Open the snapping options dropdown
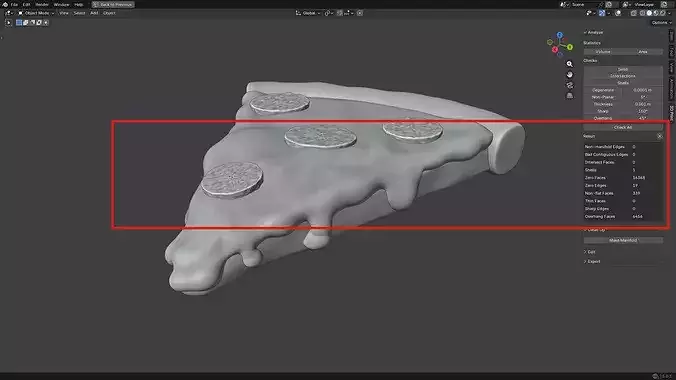Screen dimensions: 676x380 [348, 13]
